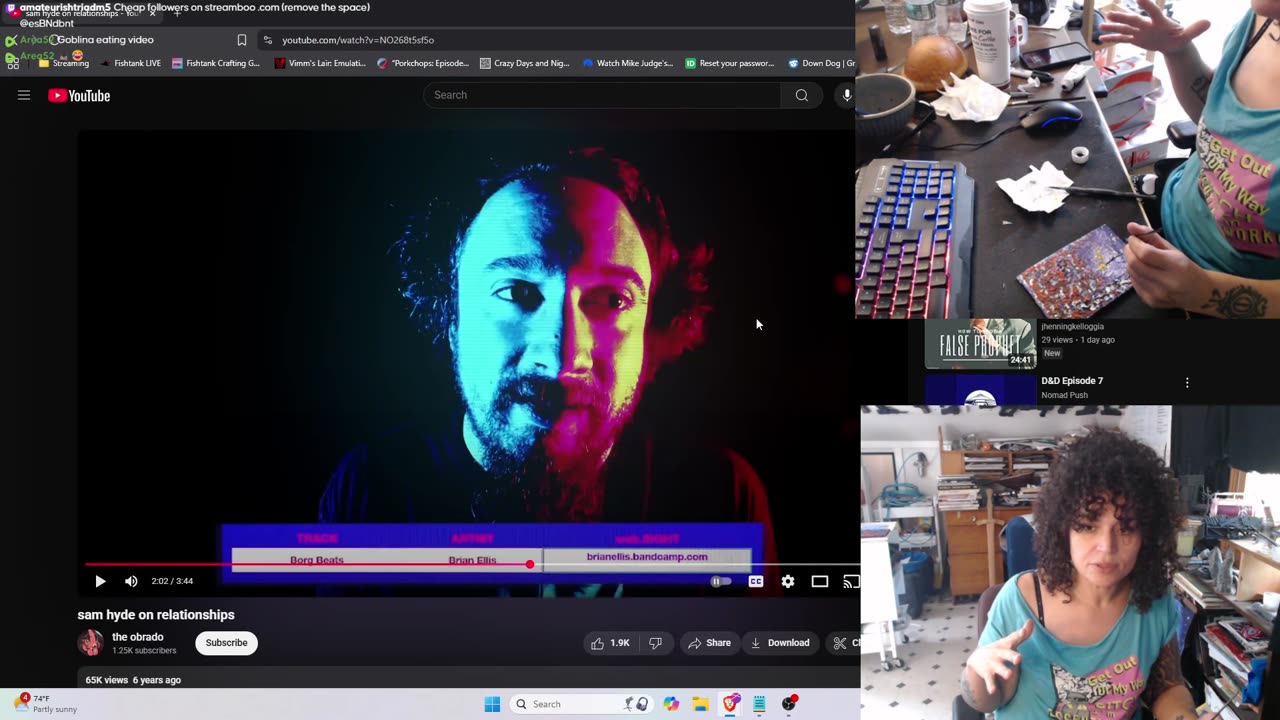Toggle the autoplay switch in the player
The height and width of the screenshot is (720, 1280).
tap(720, 581)
